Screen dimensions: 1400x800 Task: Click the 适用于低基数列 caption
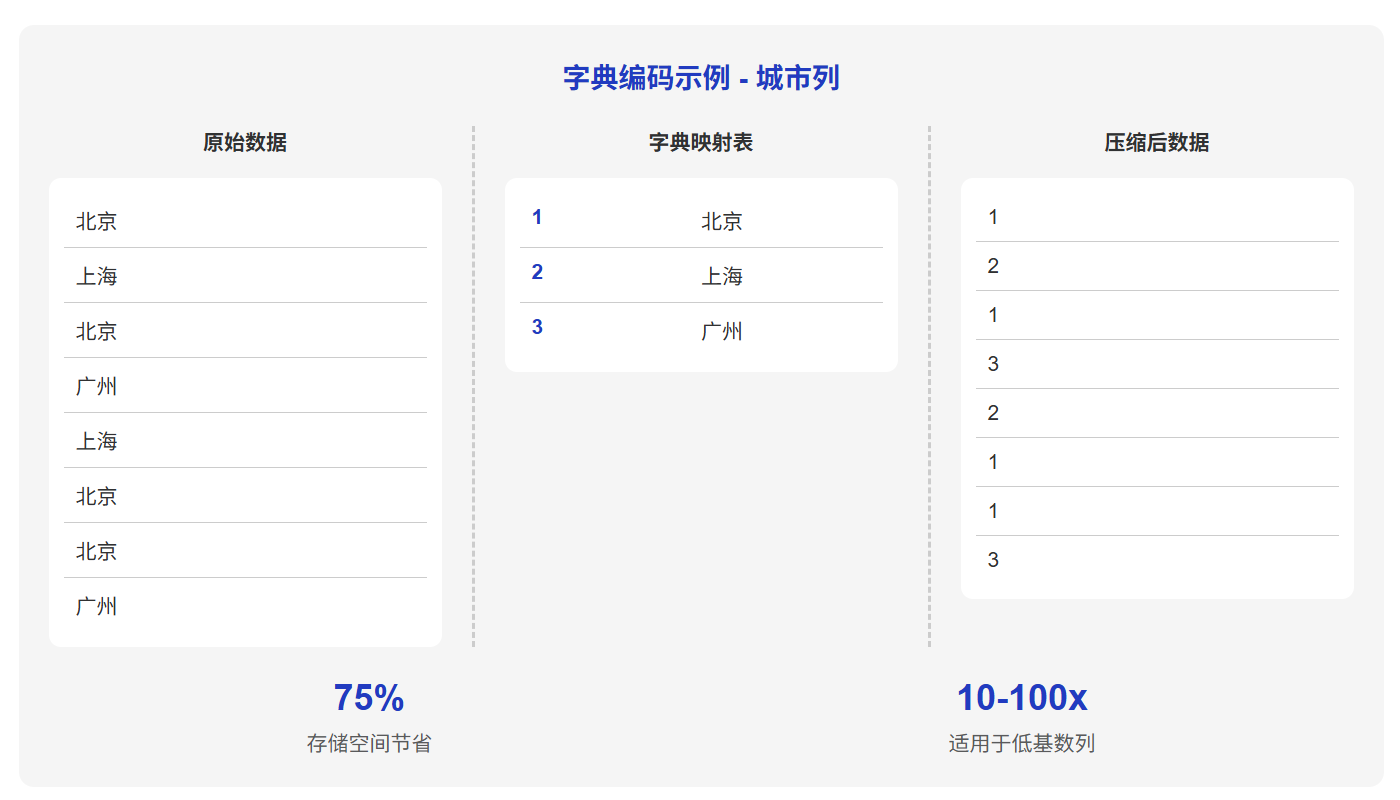click(x=1022, y=744)
